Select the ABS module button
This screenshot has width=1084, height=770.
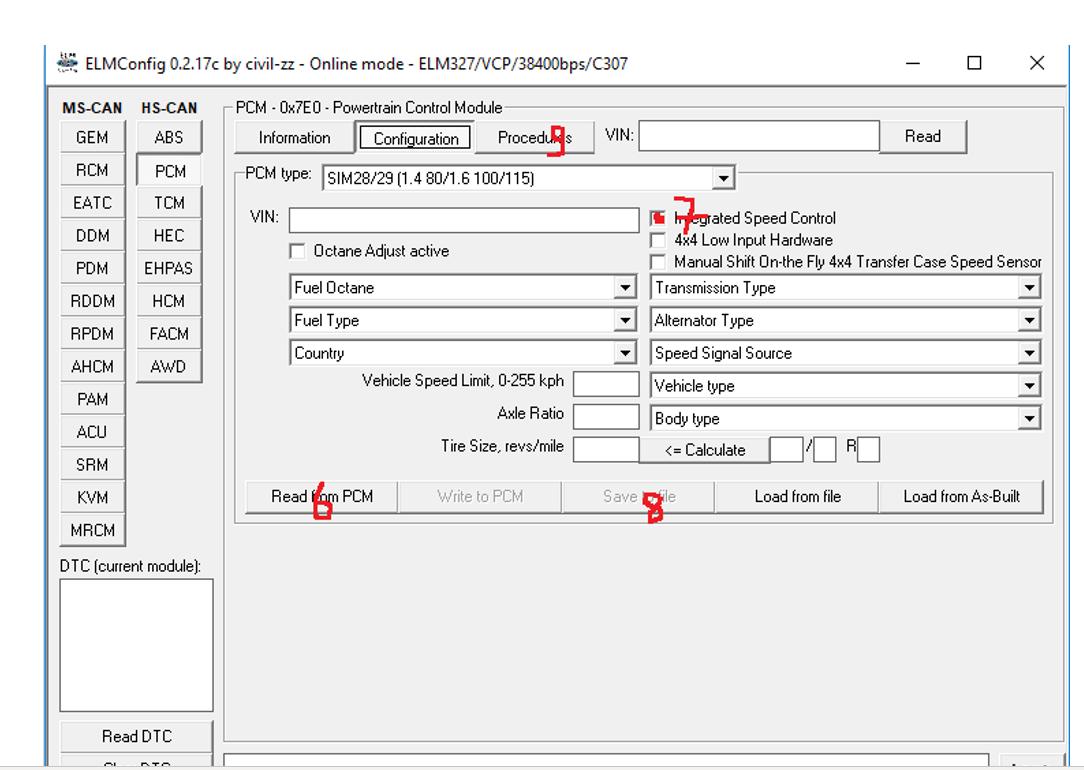[x=169, y=138]
